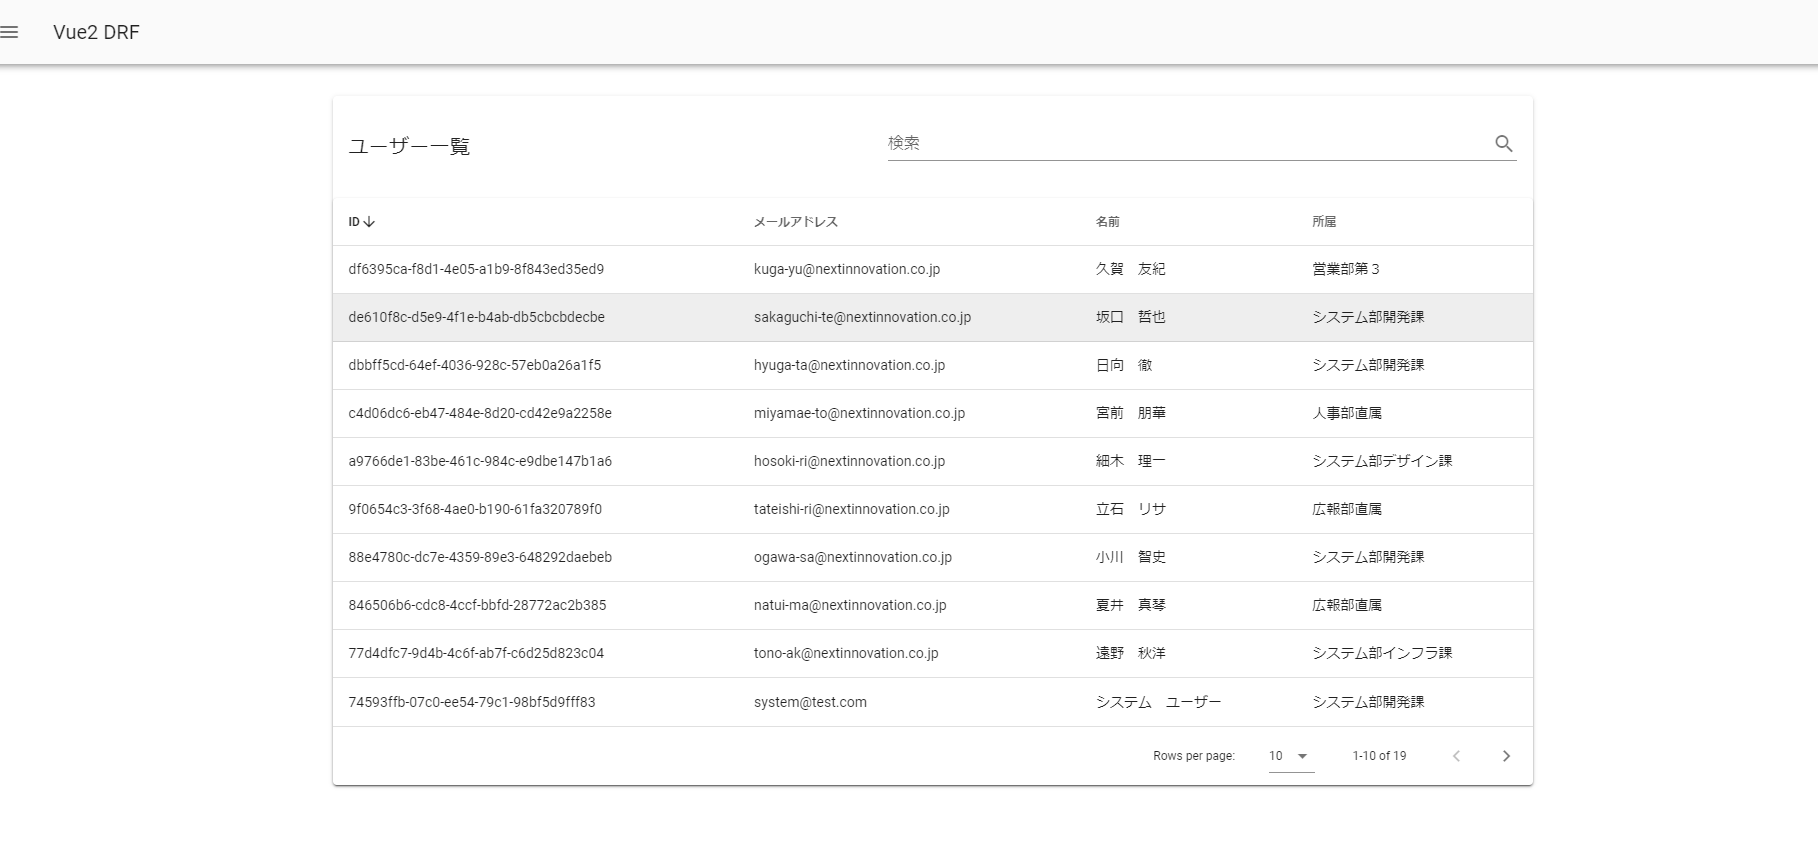Screen dimensions: 1818x858
Task: Click email kuga-yu@nextinnovation.co.jp
Action: click(x=847, y=270)
